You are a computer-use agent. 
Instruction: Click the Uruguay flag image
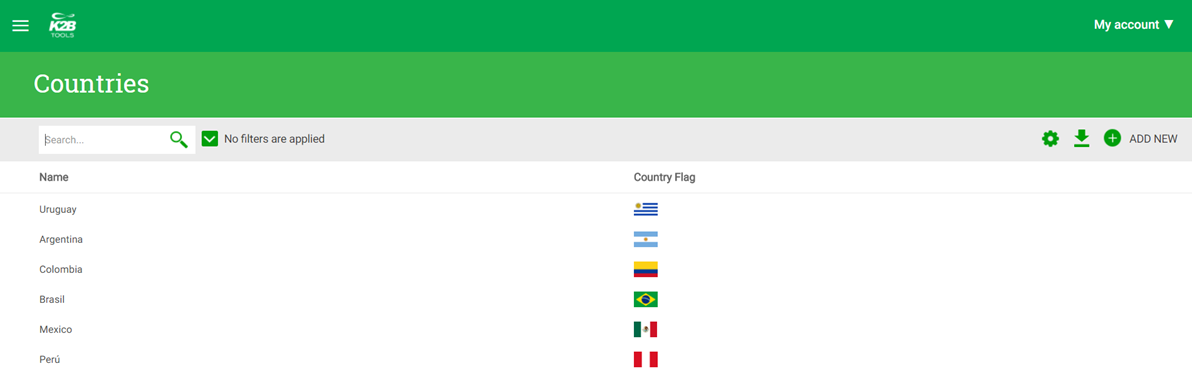(x=645, y=209)
